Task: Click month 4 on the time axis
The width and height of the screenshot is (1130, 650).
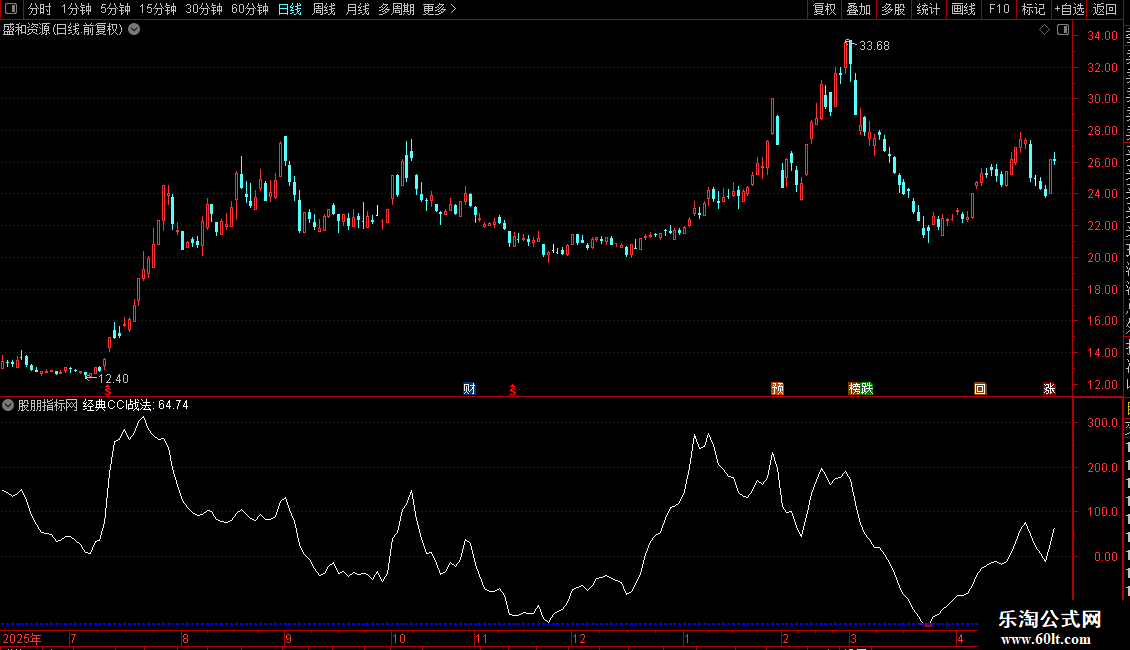Action: pos(961,638)
